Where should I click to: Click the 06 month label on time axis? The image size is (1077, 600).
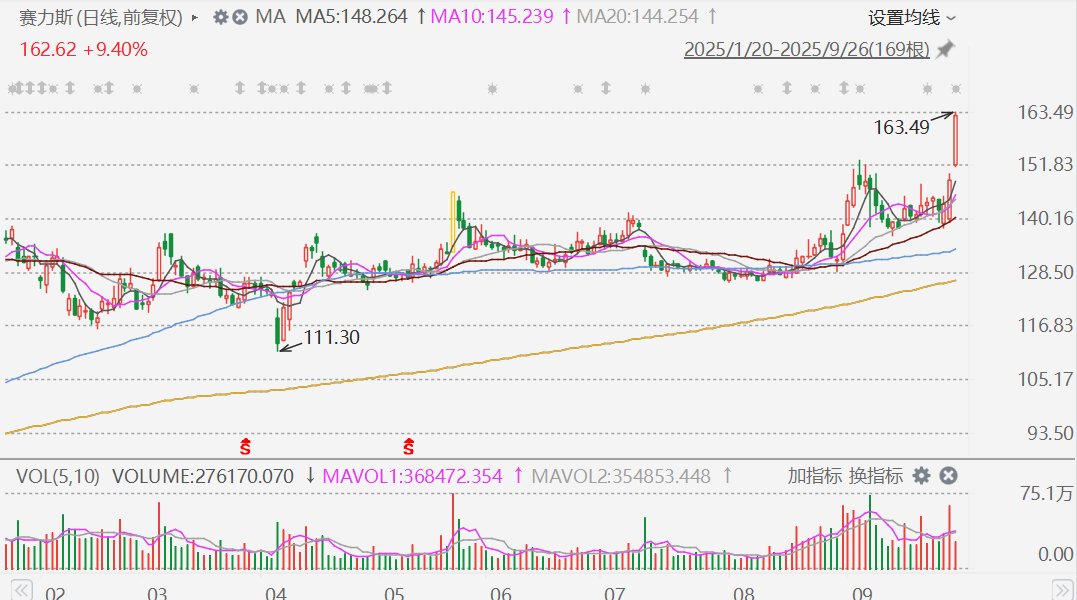(x=501, y=593)
